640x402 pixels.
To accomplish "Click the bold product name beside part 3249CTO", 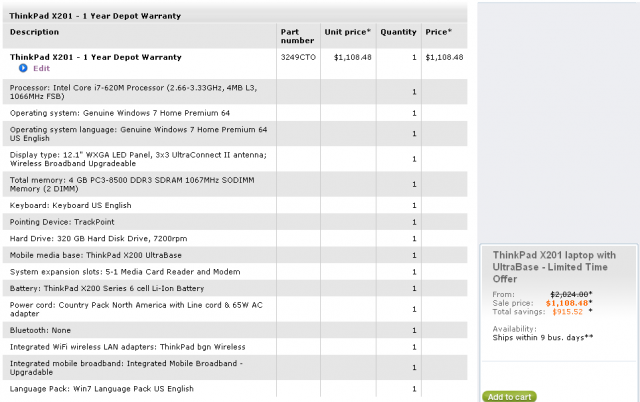I will pos(96,57).
